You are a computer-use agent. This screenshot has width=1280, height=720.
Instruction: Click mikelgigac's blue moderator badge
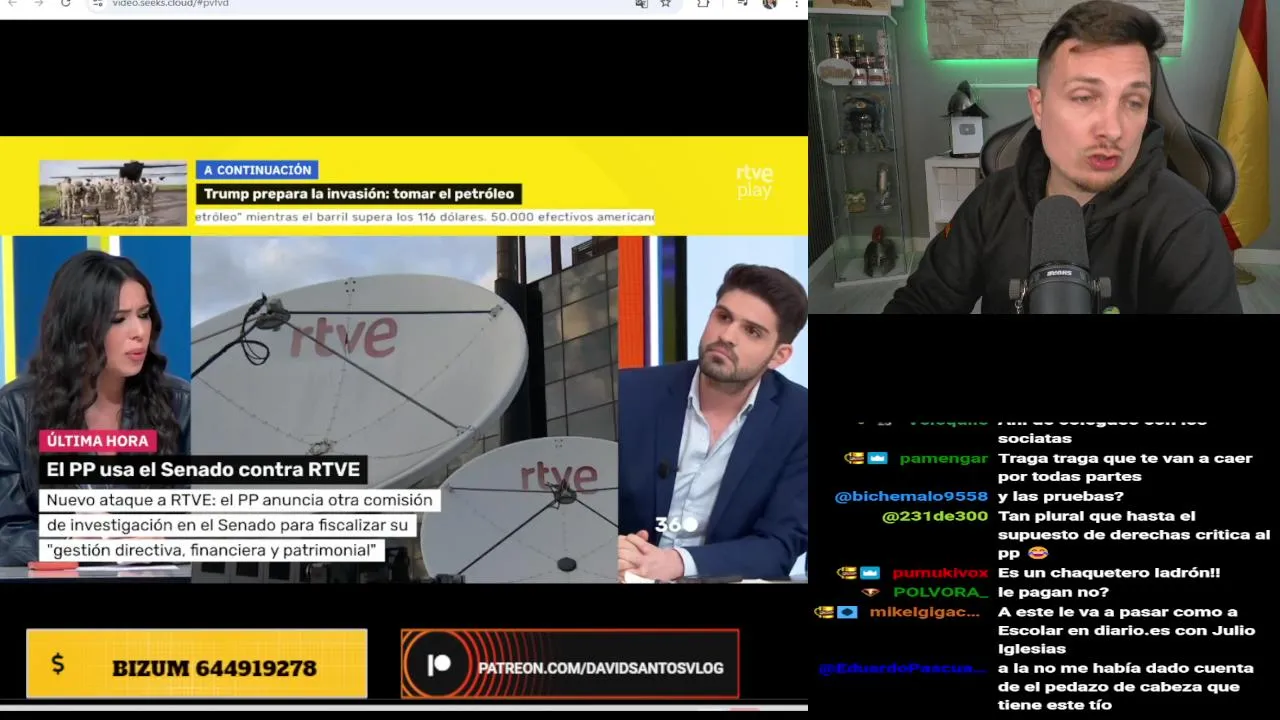pos(847,612)
